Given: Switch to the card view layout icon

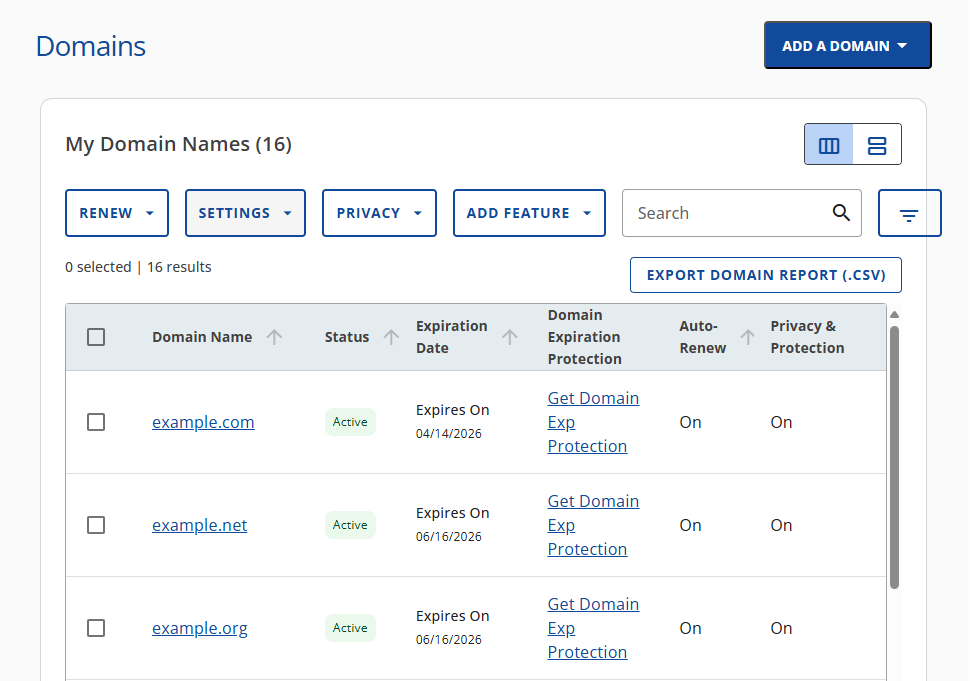Looking at the screenshot, I should point(828,144).
